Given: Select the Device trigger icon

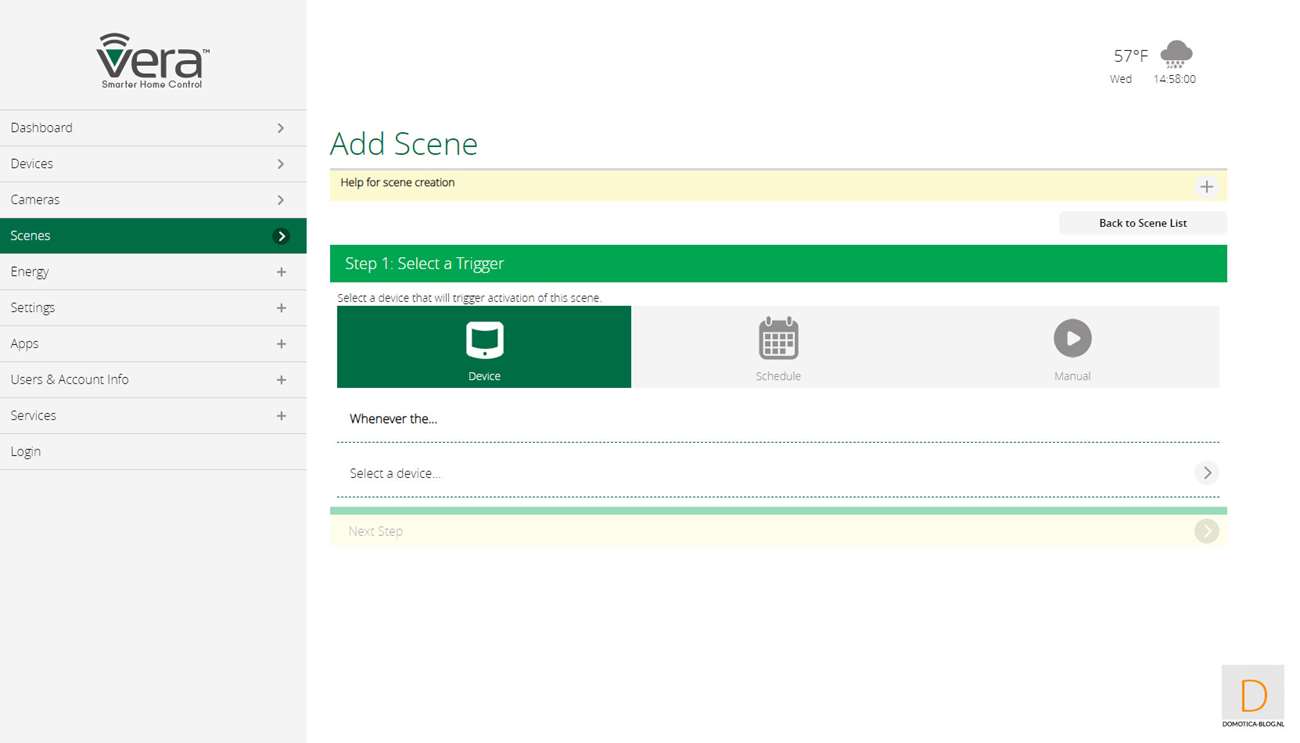Looking at the screenshot, I should click(484, 340).
